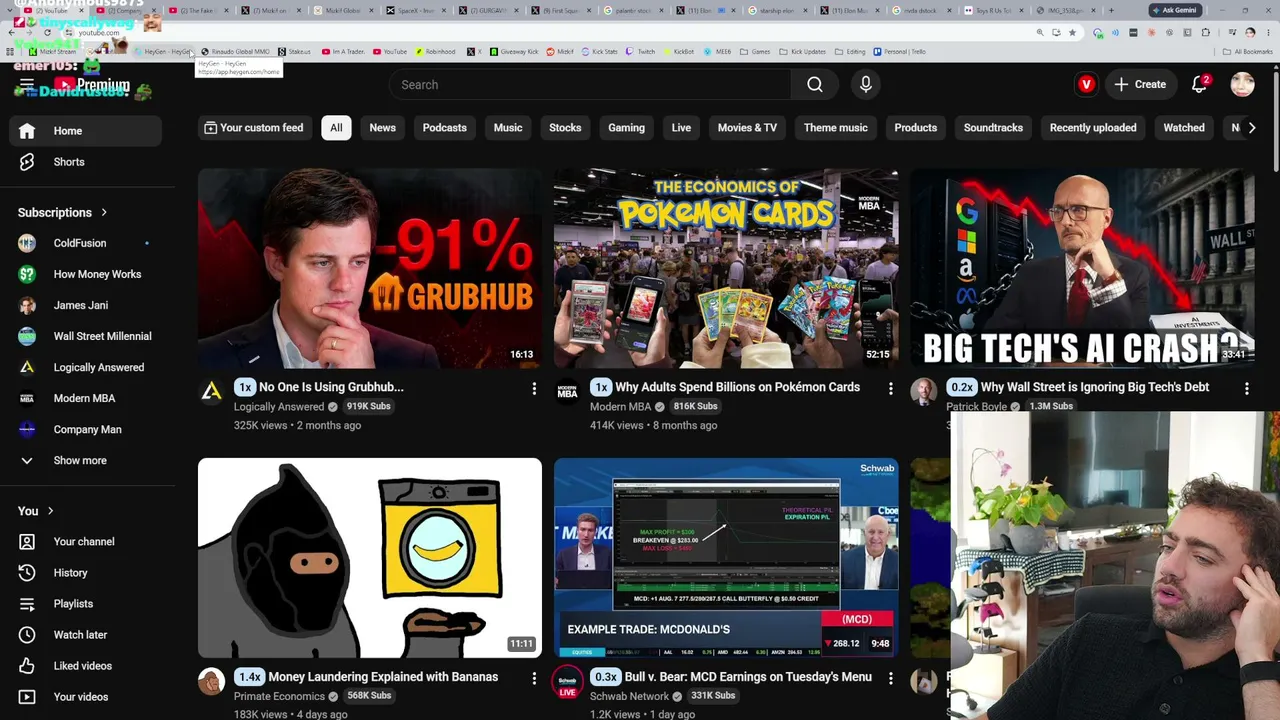Click the red V icon beside Create

pos(1086,85)
